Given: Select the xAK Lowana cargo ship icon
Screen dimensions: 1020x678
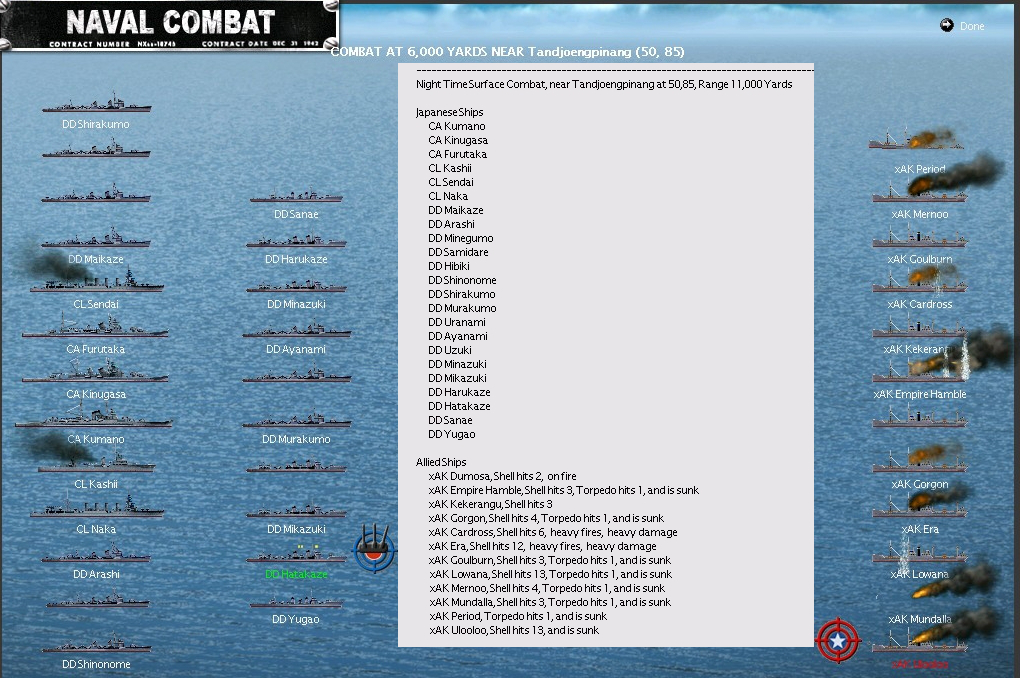Looking at the screenshot, I should click(x=920, y=551).
